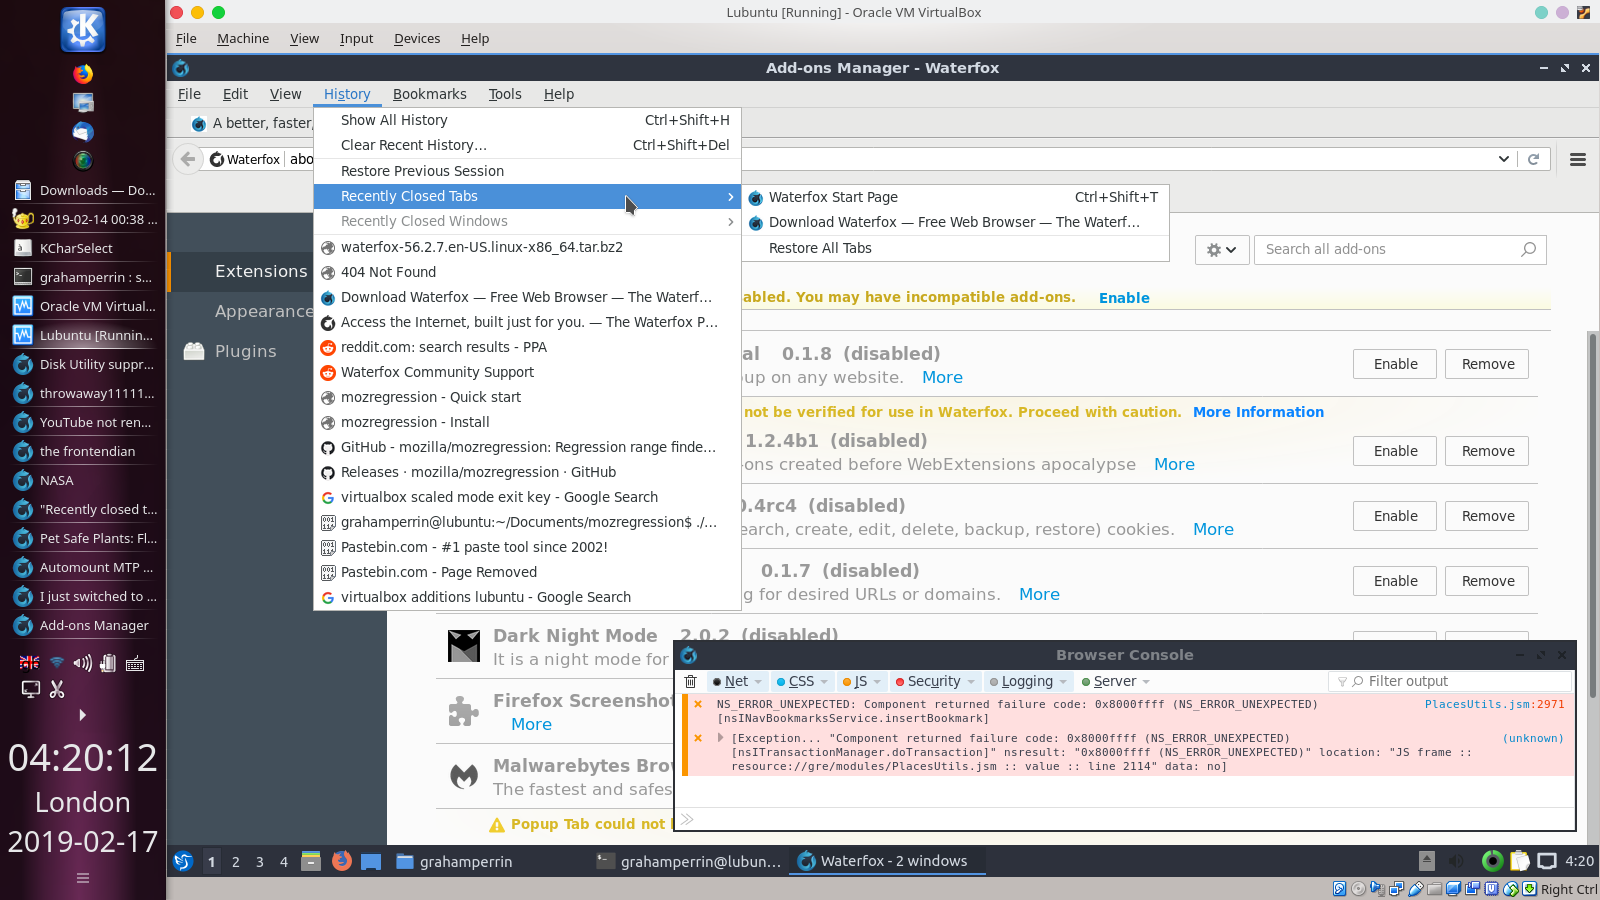Click the Firefox Screenshots puzzle icon
Screen dimensions: 1600x900
coord(464,711)
